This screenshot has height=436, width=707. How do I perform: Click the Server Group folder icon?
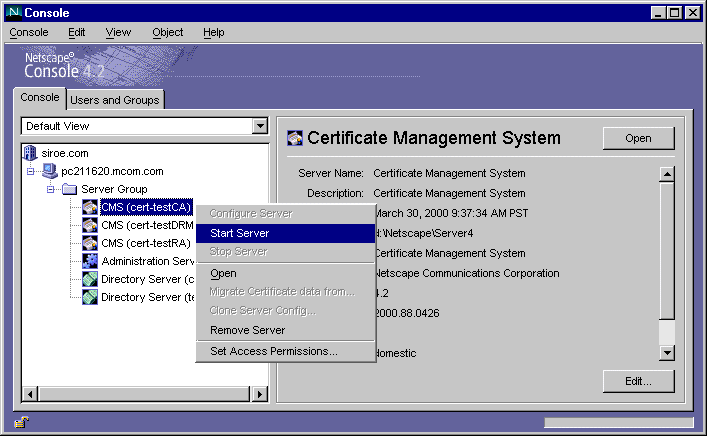point(70,189)
